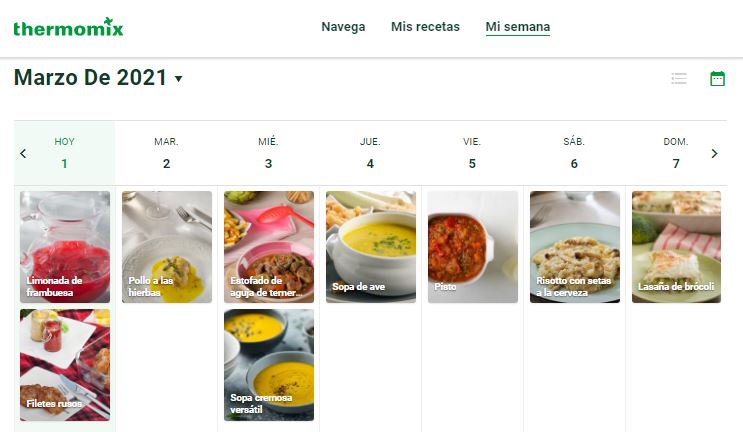The image size is (743, 432).
Task: Open Limonada de frambuesa recipe
Action: coord(65,247)
